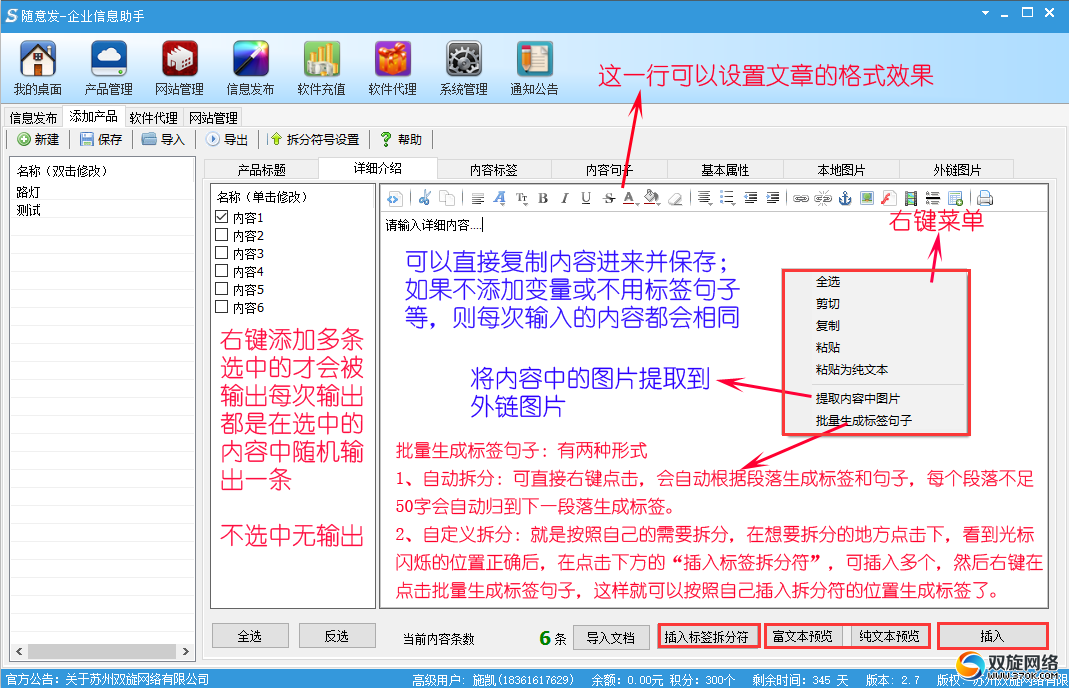Screen dimensions: 1069x688
Task: Apply bold formatting in the editor
Action: pyautogui.click(x=543, y=198)
